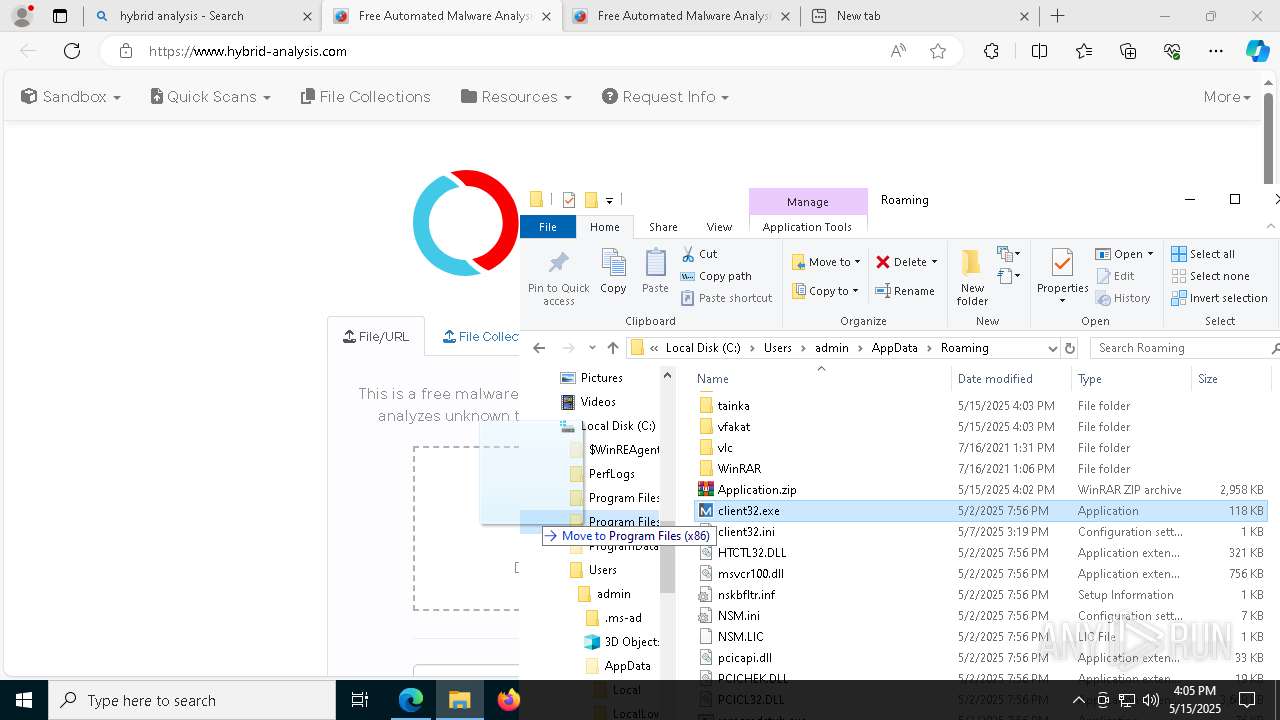
Task: Click the Edit ribbon button
Action: coord(1115,276)
